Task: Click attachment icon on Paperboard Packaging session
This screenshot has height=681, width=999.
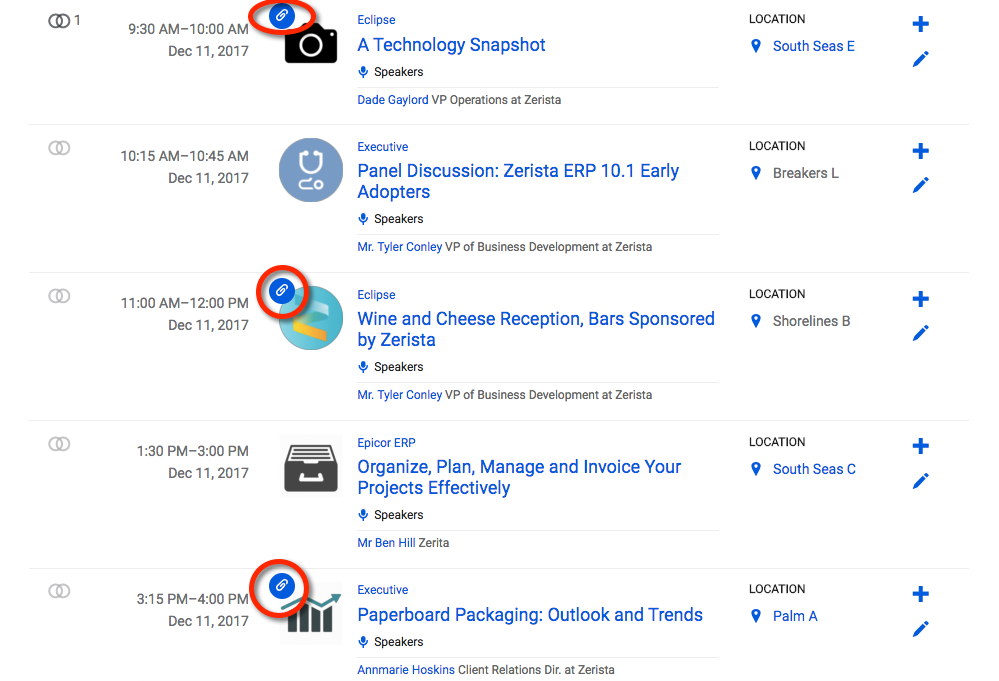Action: point(282,585)
